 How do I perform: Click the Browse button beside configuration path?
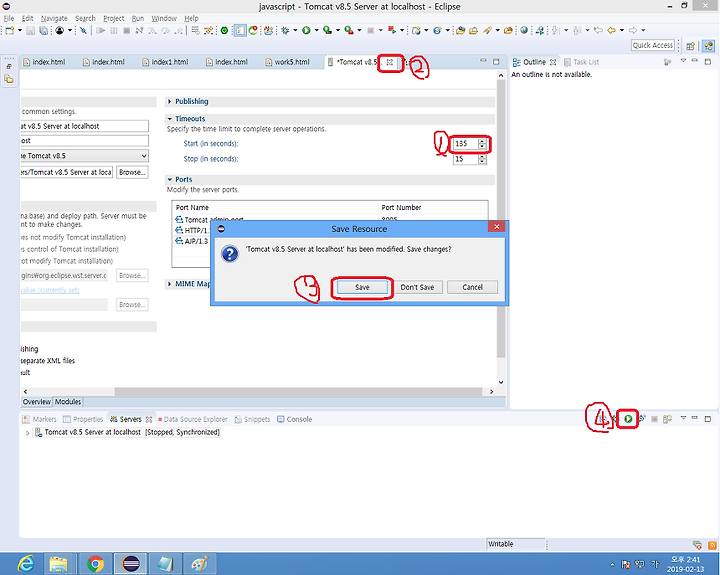pos(132,172)
